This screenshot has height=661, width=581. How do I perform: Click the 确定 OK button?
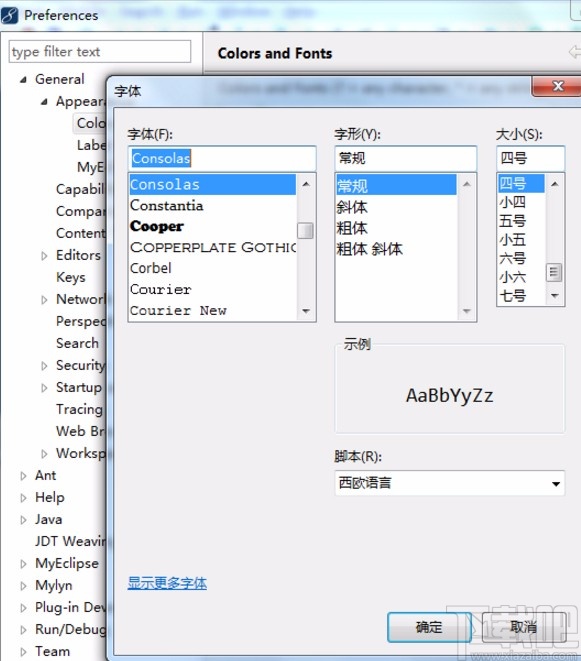pyautogui.click(x=429, y=627)
